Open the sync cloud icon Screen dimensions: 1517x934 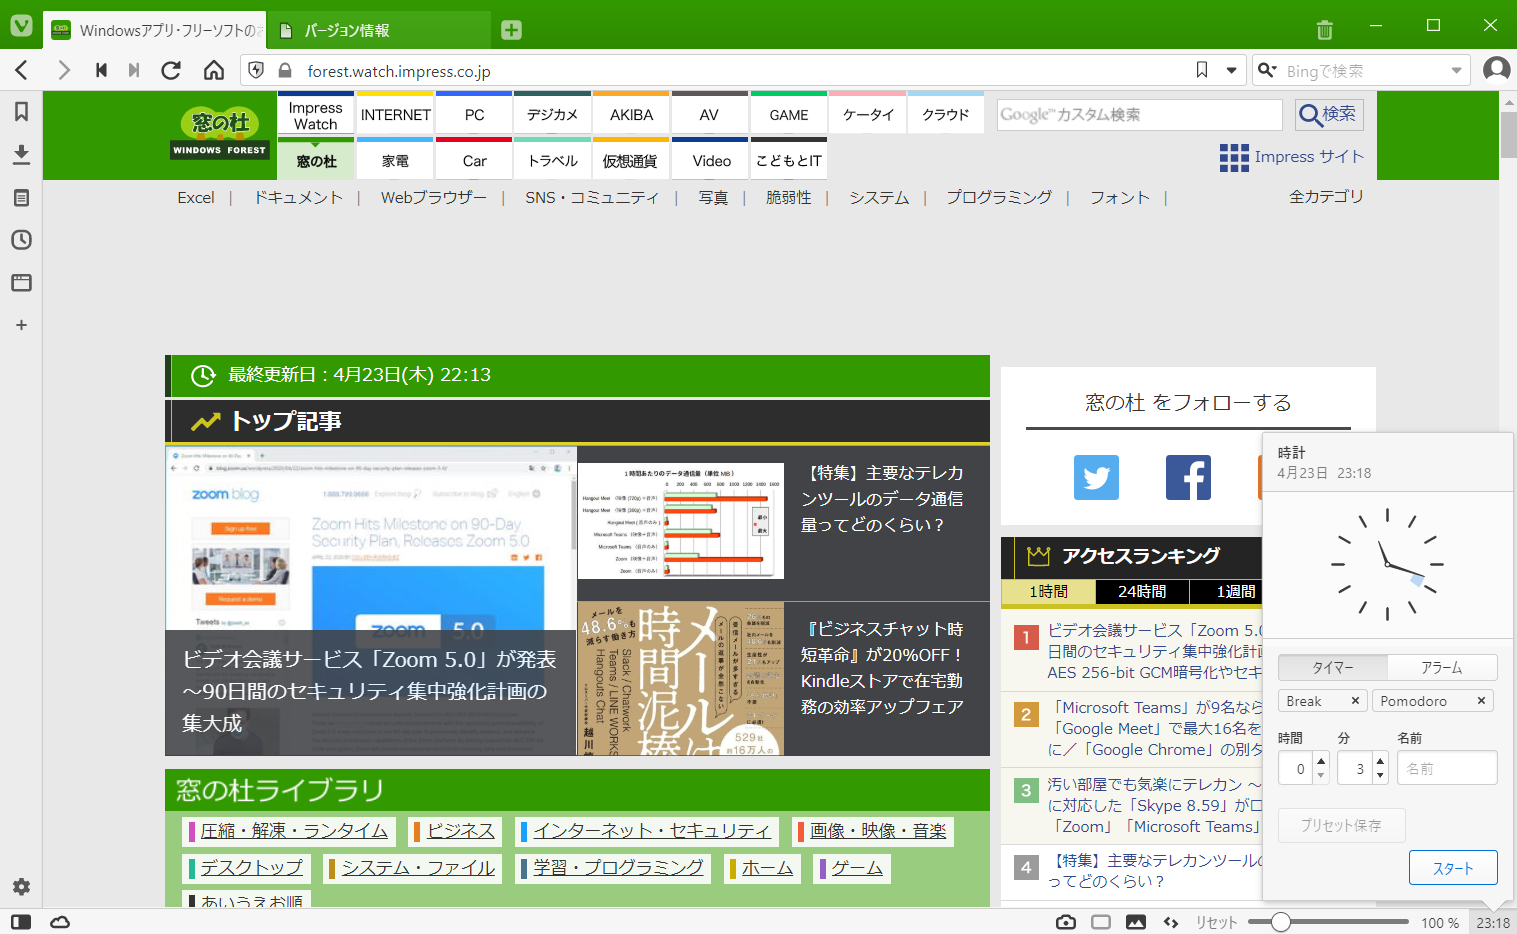coord(60,922)
